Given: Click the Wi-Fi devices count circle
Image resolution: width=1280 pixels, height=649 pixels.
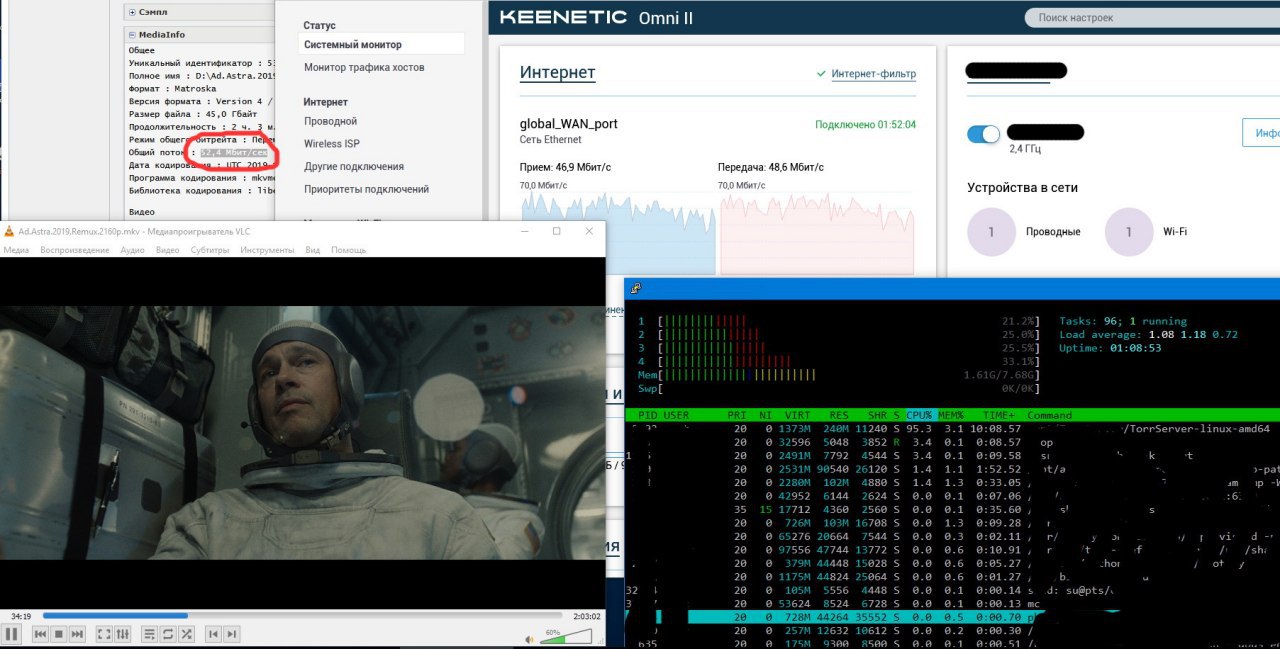Looking at the screenshot, I should coord(1129,232).
